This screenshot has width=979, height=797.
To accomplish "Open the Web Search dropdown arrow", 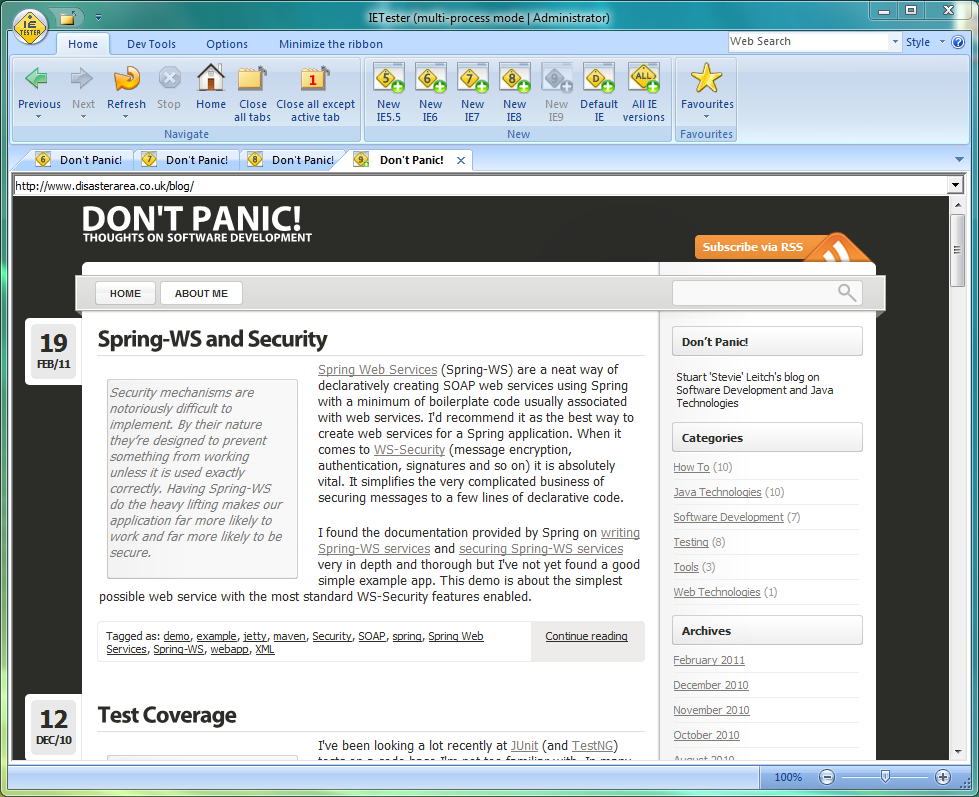I will (x=895, y=42).
